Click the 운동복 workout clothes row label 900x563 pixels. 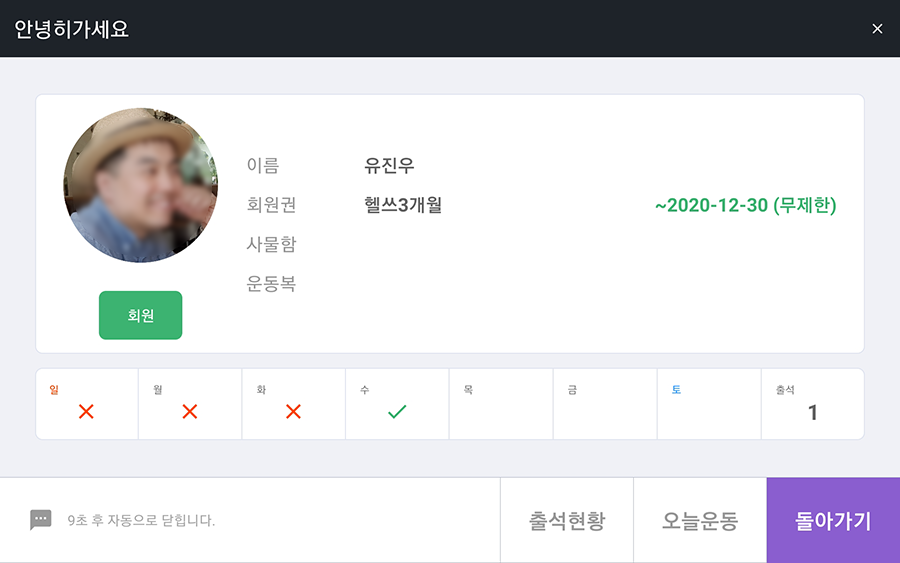[x=271, y=284]
